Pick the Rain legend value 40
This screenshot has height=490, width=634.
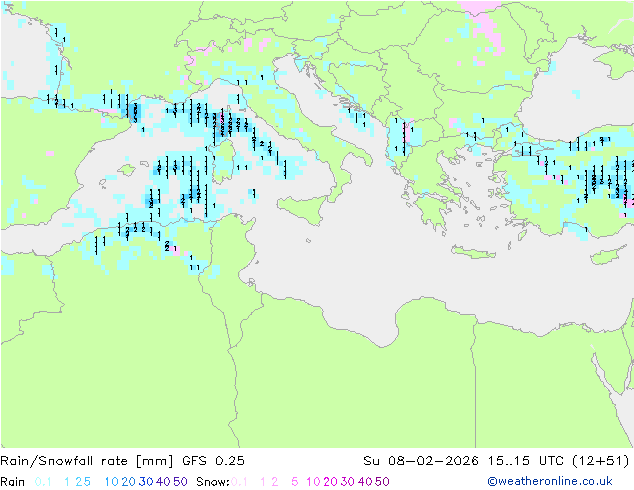click(163, 482)
